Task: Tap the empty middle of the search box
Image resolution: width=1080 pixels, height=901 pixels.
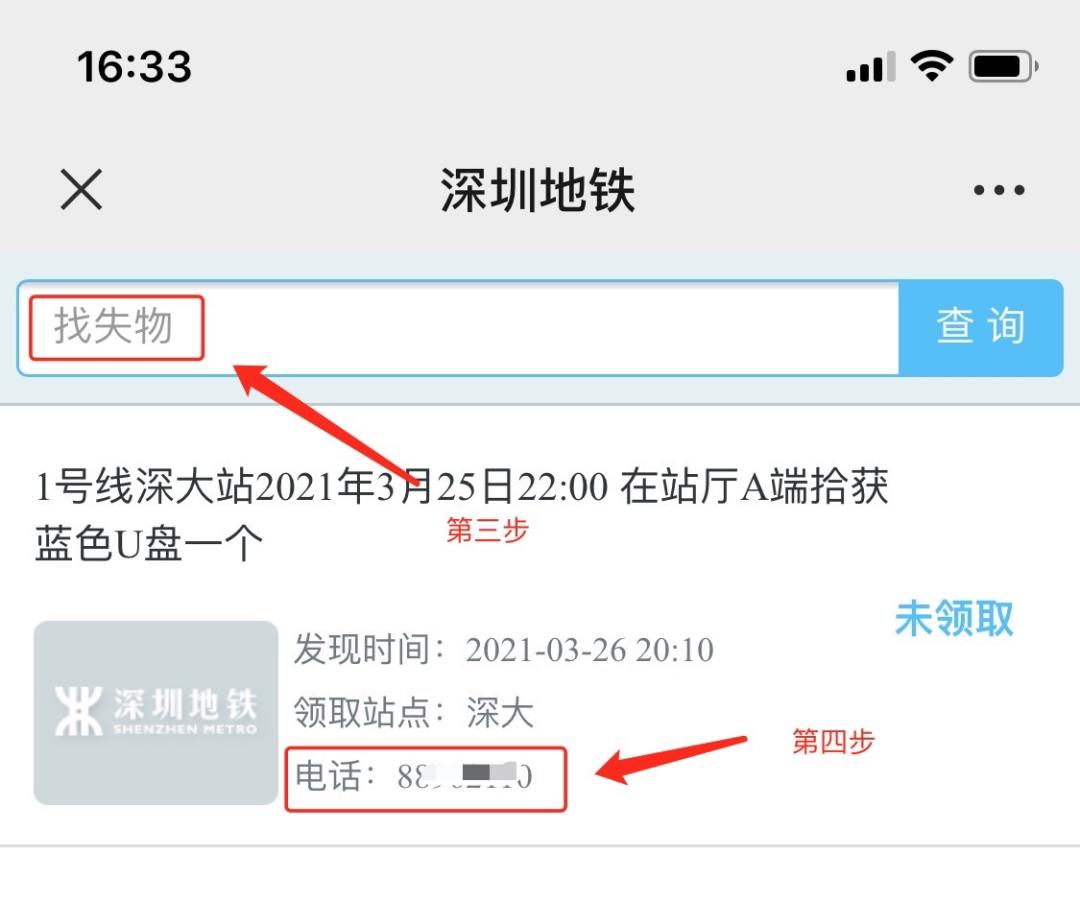Action: (x=551, y=328)
